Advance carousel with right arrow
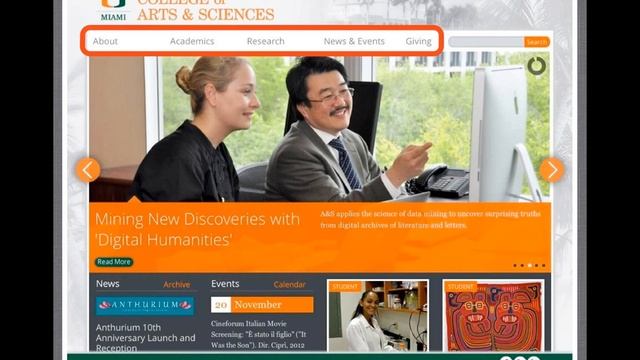This screenshot has width=640, height=360. (x=552, y=170)
